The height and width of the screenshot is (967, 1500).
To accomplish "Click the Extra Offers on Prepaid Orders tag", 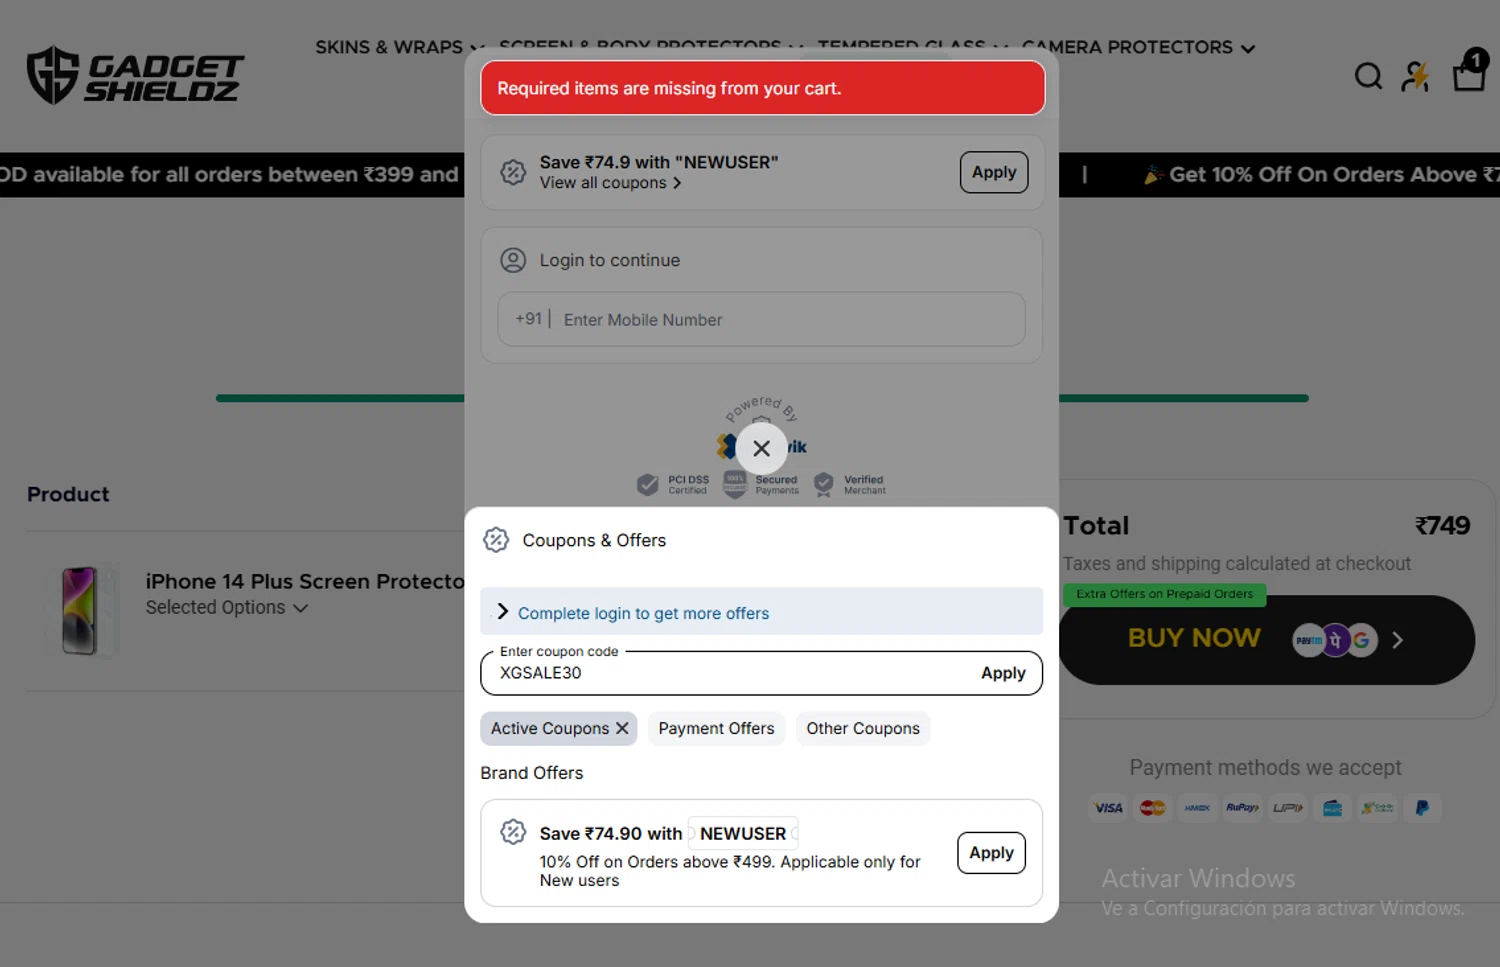I will [1164, 594].
